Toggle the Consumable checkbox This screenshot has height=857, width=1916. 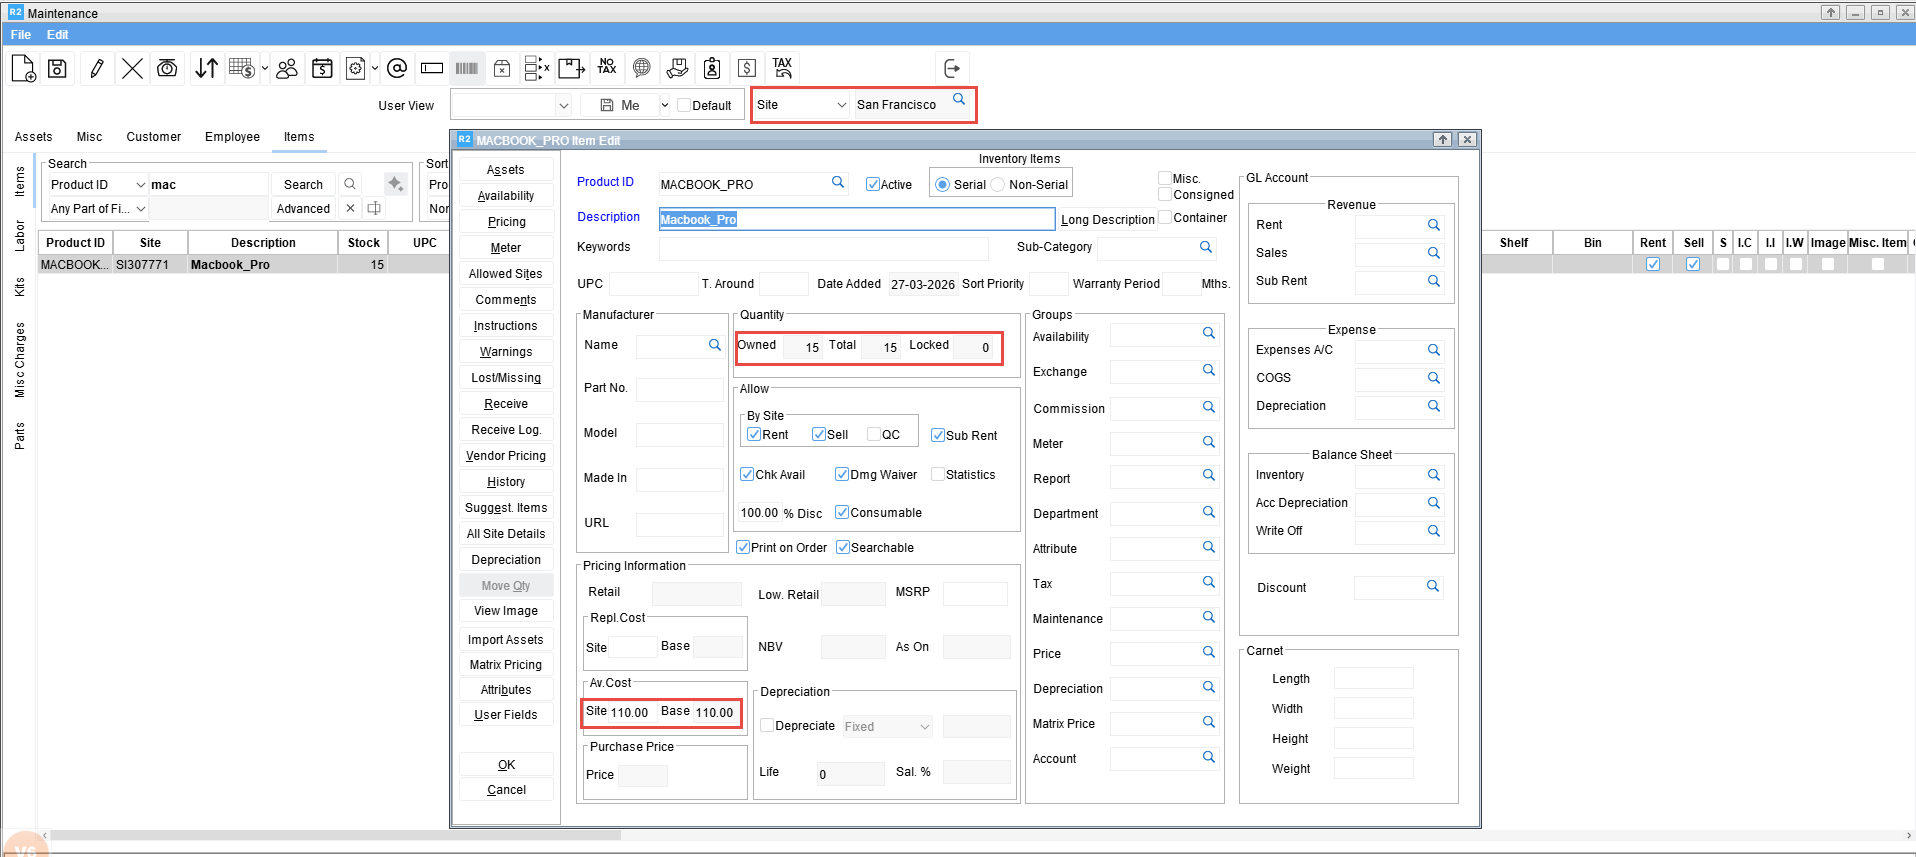pyautogui.click(x=842, y=513)
